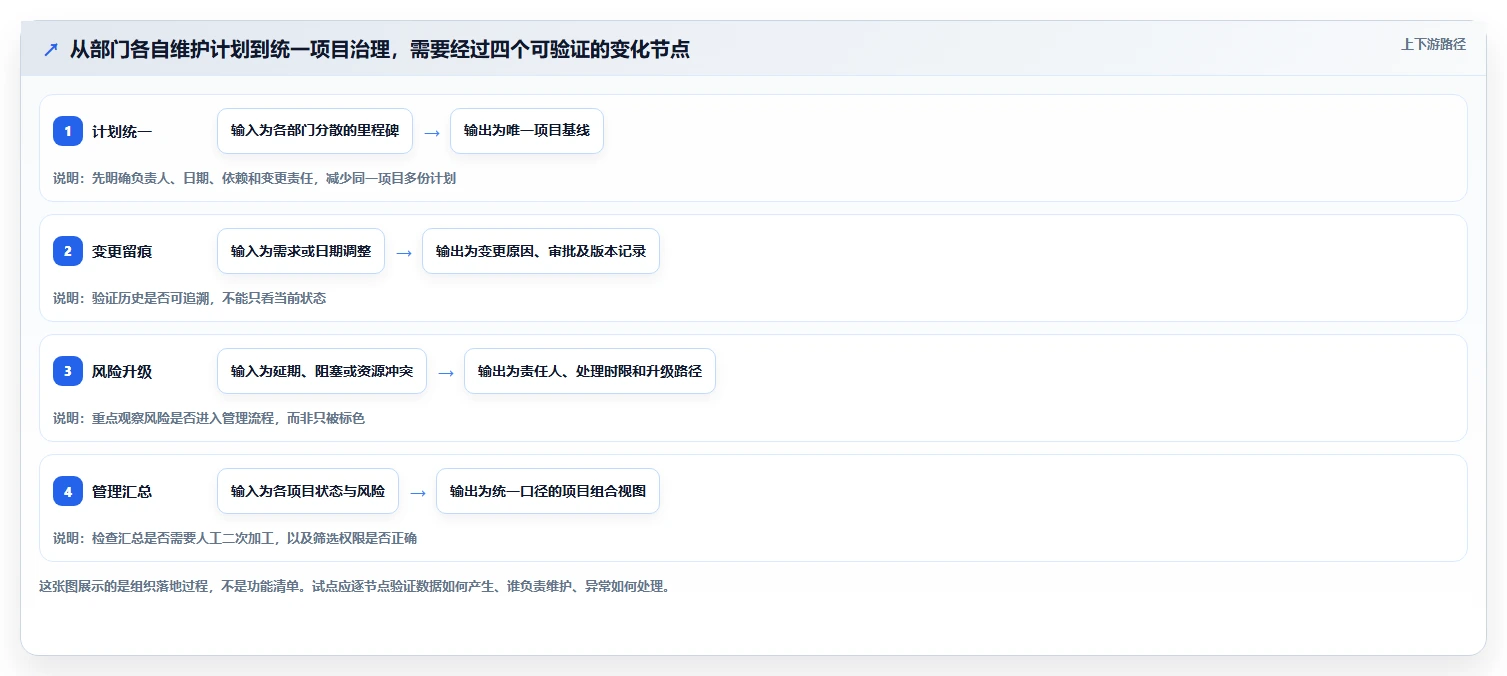1507x676 pixels.
Task: Click the box 输入为各项目状态与风险
Action: 308,491
